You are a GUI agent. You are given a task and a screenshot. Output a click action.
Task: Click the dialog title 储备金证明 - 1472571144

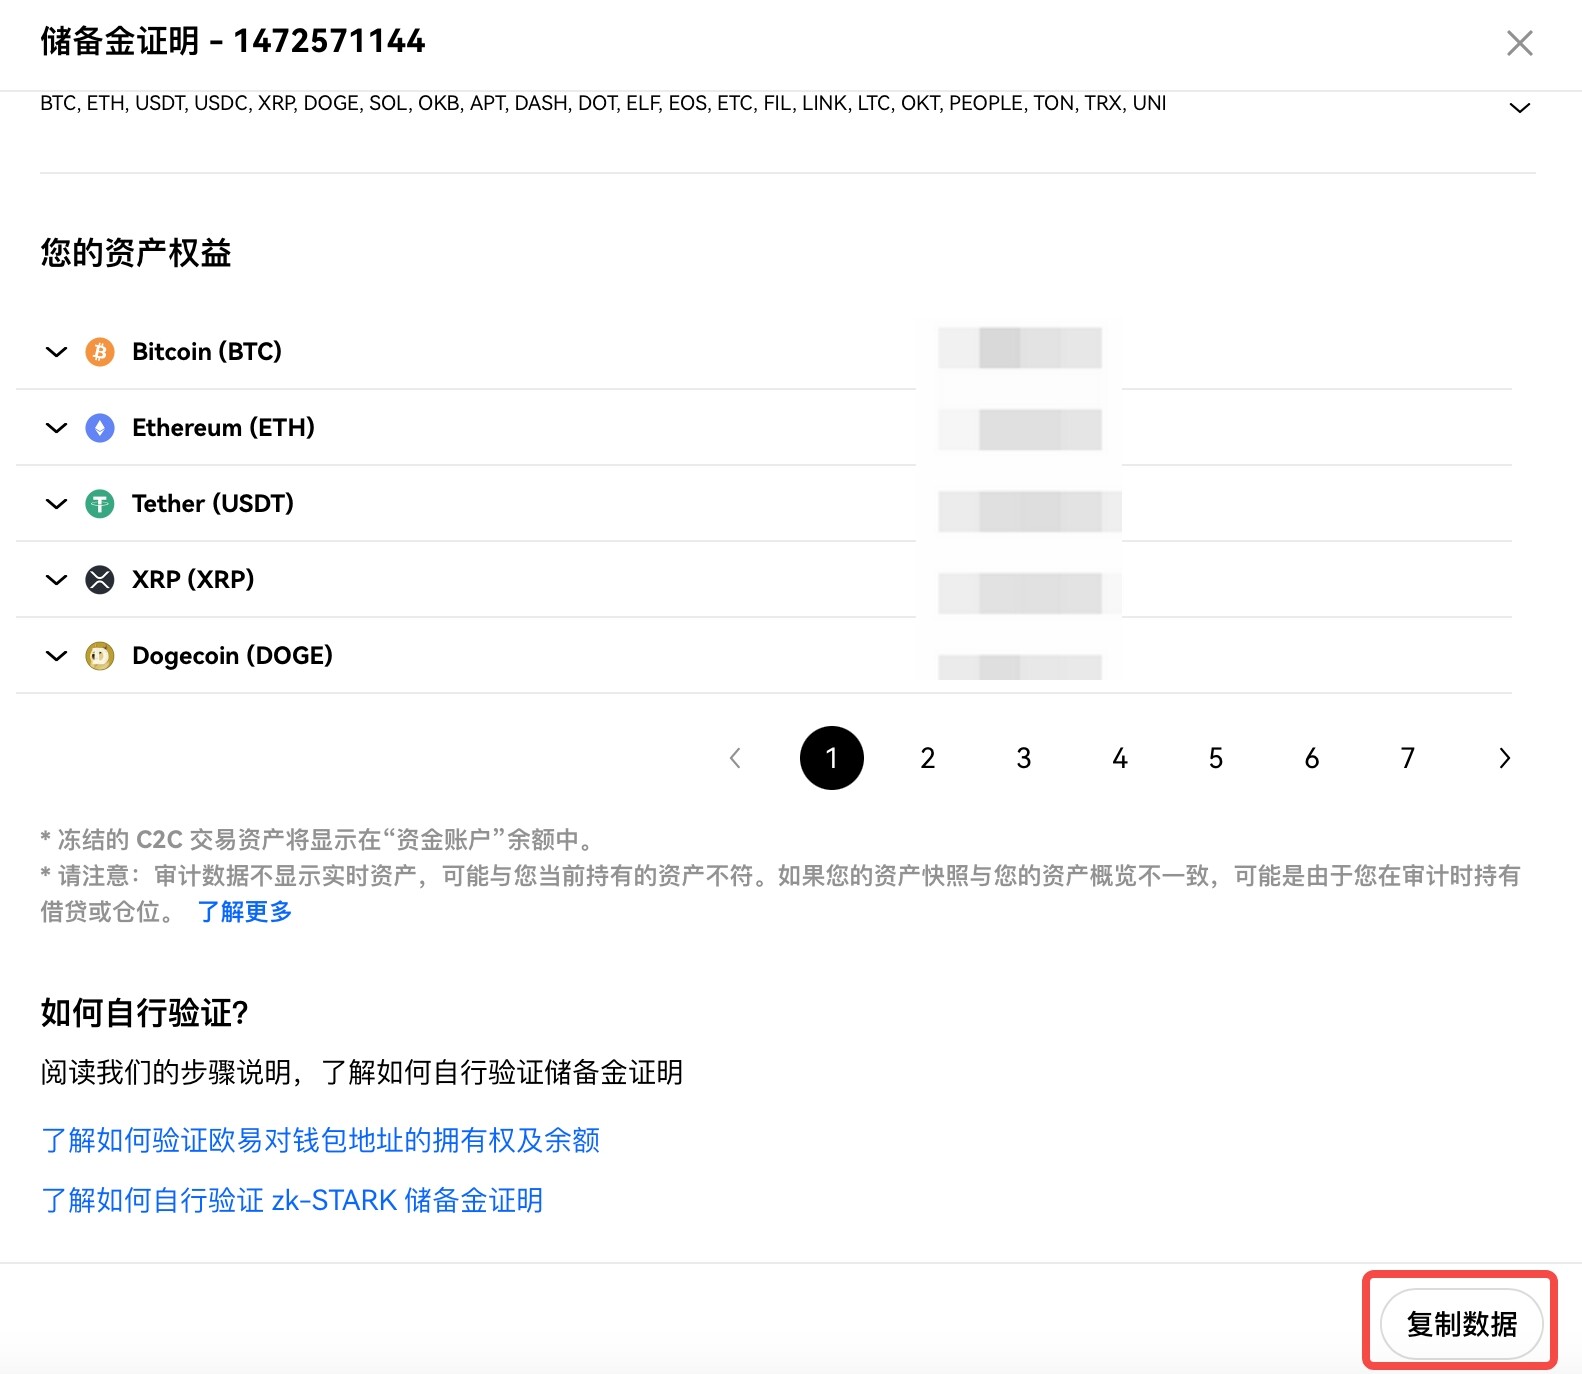tap(233, 41)
